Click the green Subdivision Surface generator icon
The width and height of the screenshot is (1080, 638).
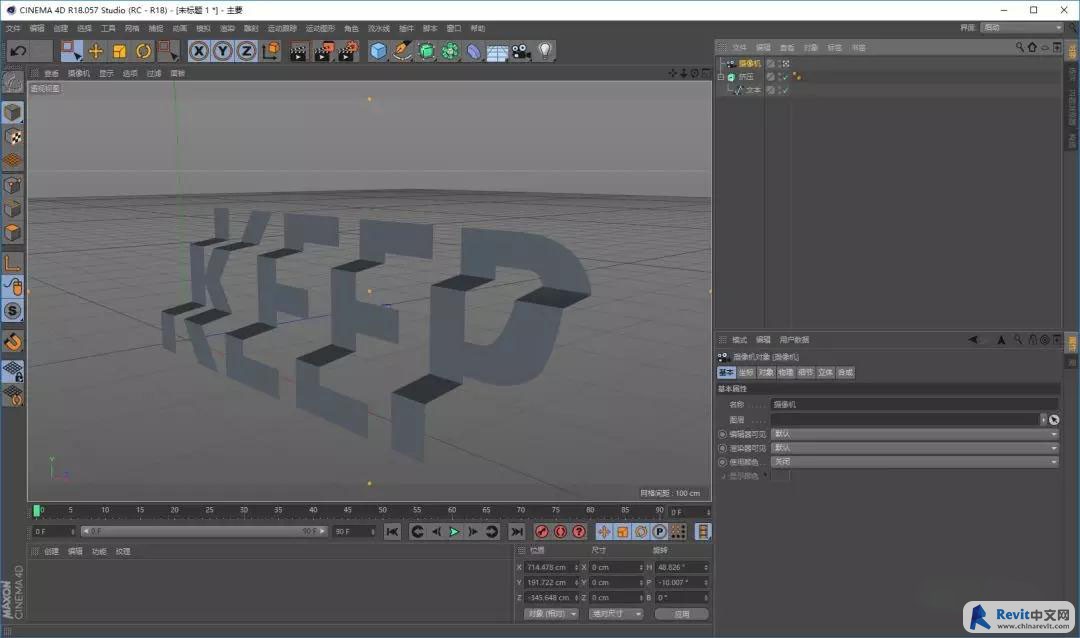(x=426, y=51)
